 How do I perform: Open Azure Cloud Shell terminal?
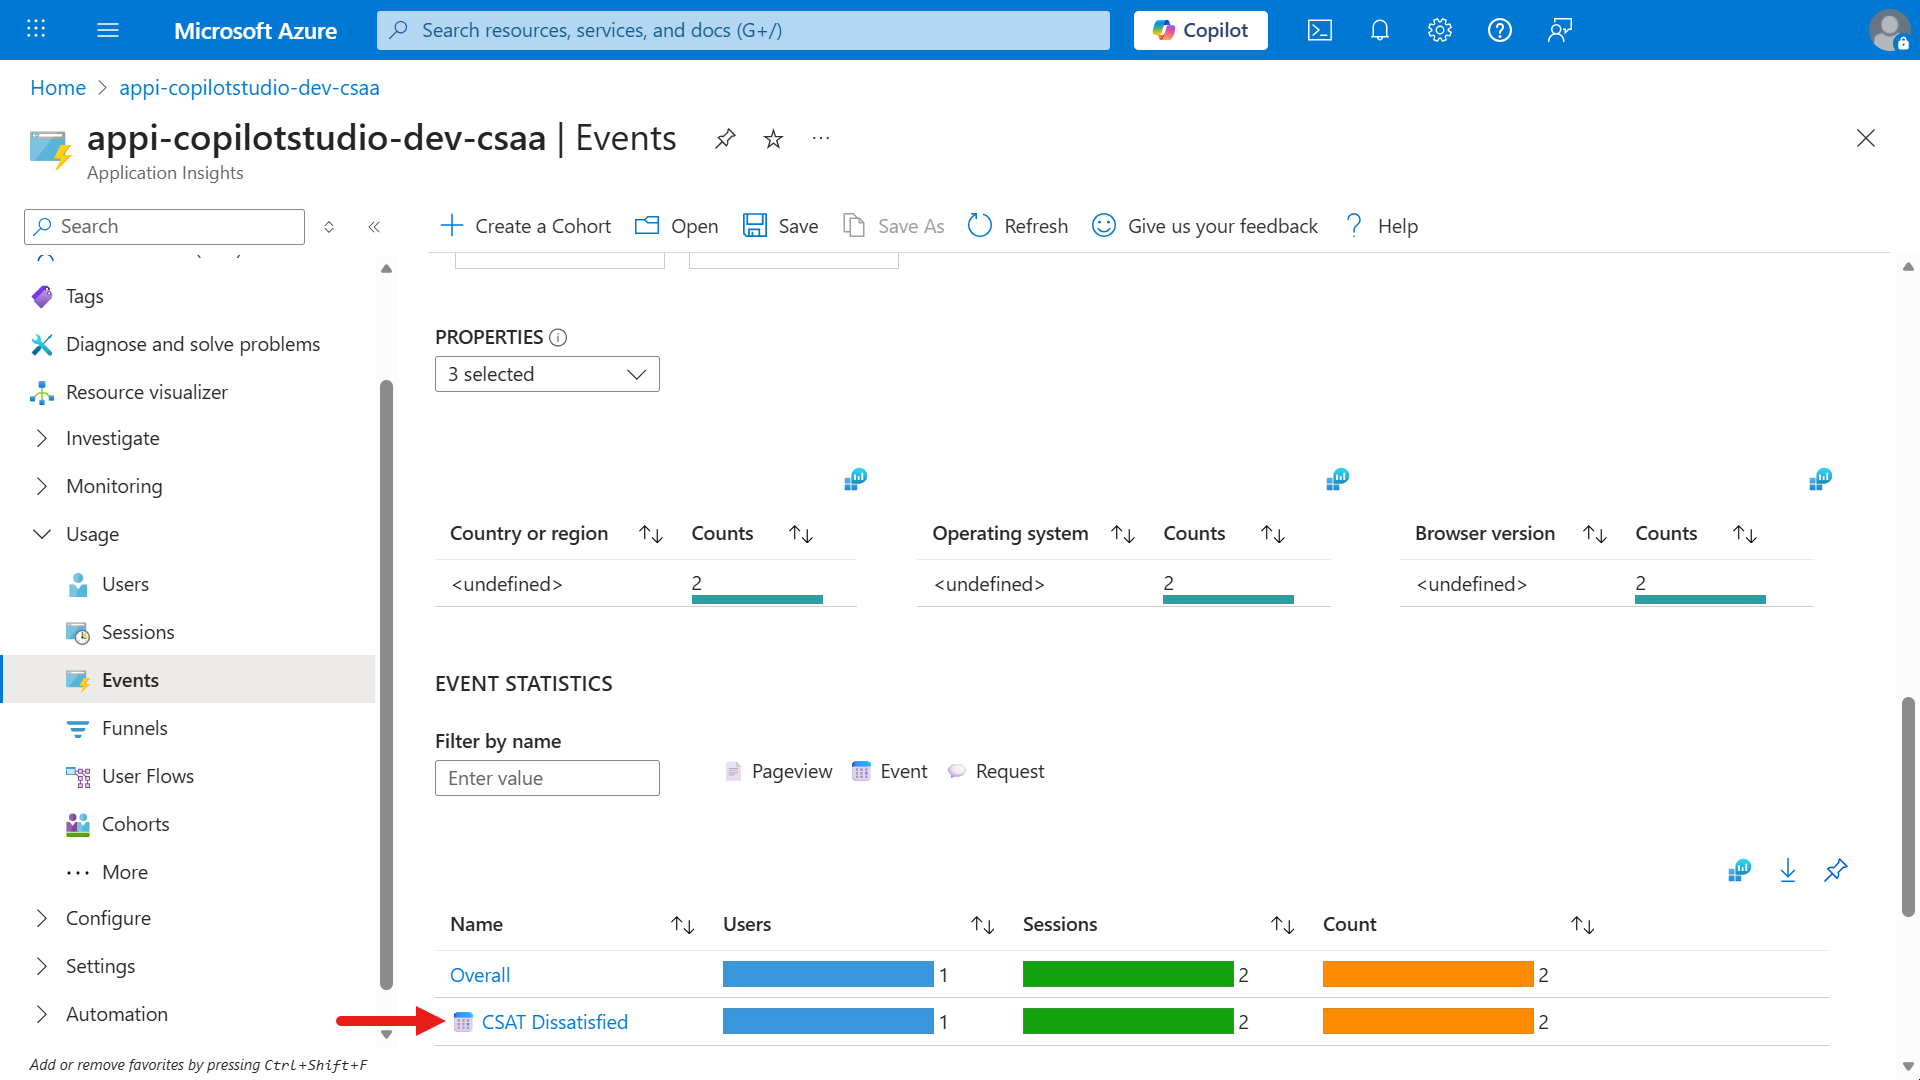1319,30
